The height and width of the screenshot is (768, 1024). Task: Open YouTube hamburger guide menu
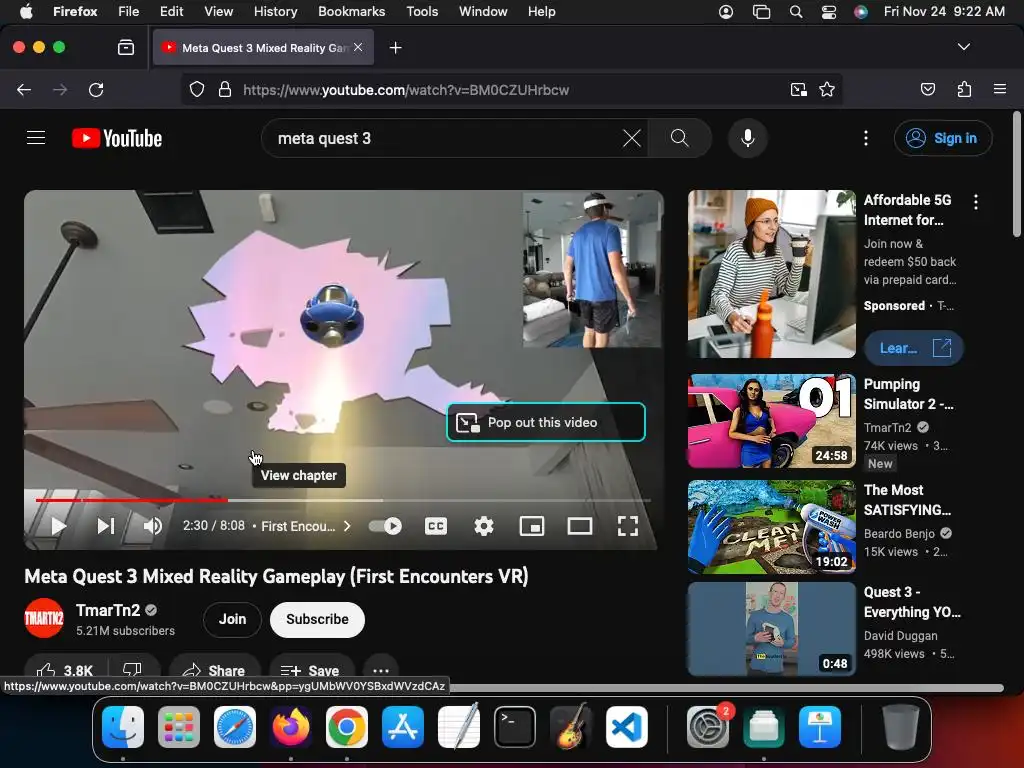[36, 138]
